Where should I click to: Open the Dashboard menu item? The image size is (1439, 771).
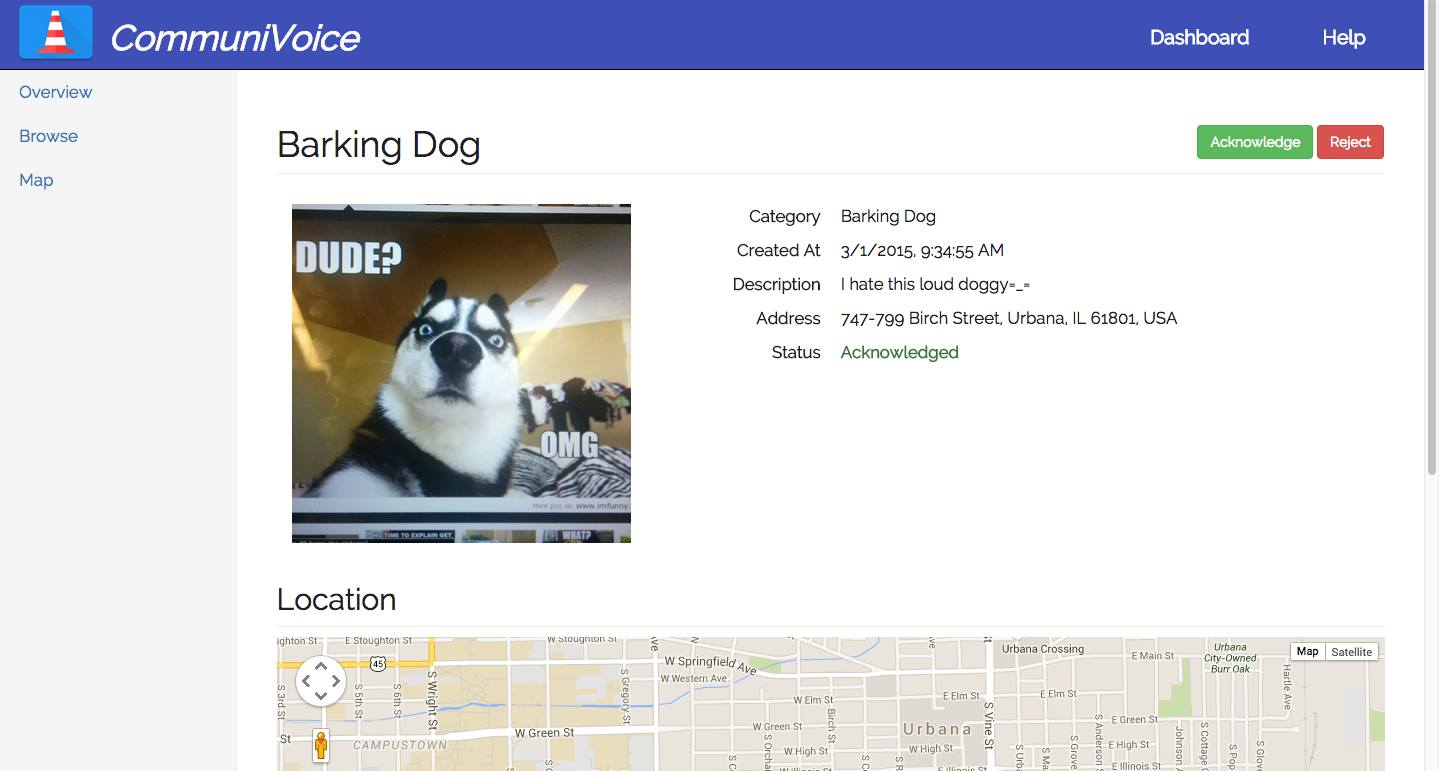[x=1199, y=37]
